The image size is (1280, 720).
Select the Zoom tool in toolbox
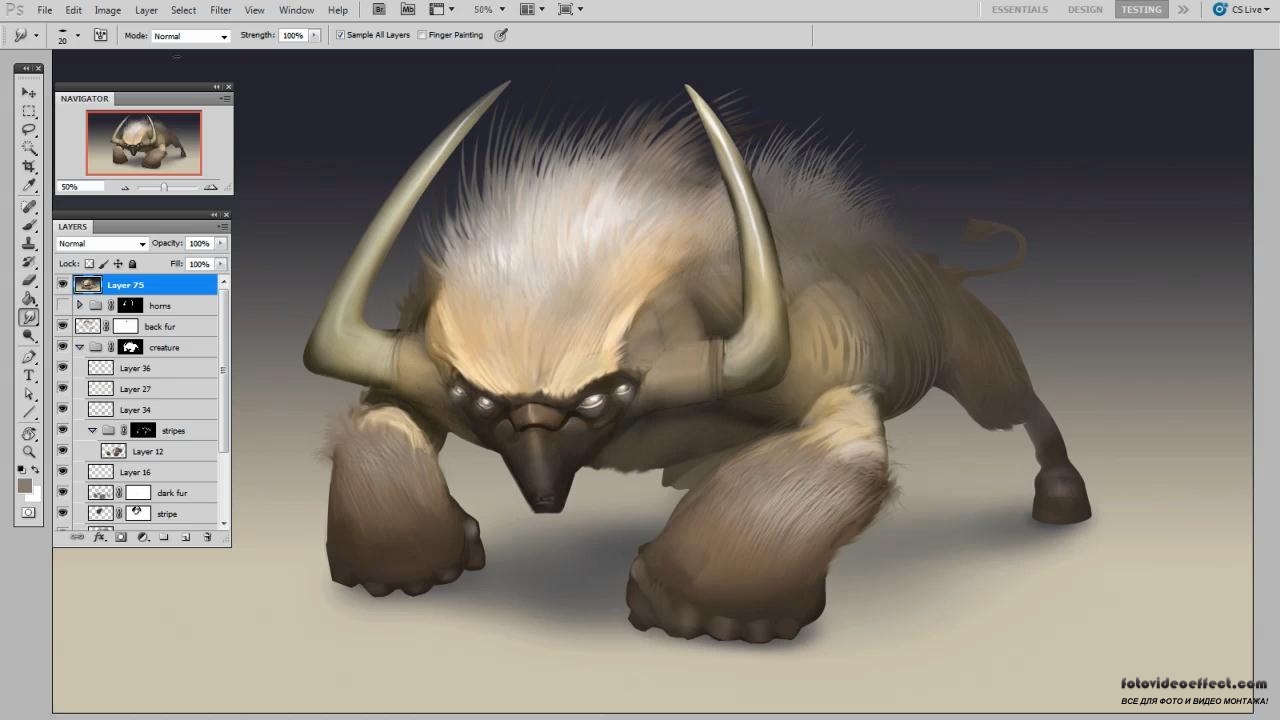[x=29, y=452]
